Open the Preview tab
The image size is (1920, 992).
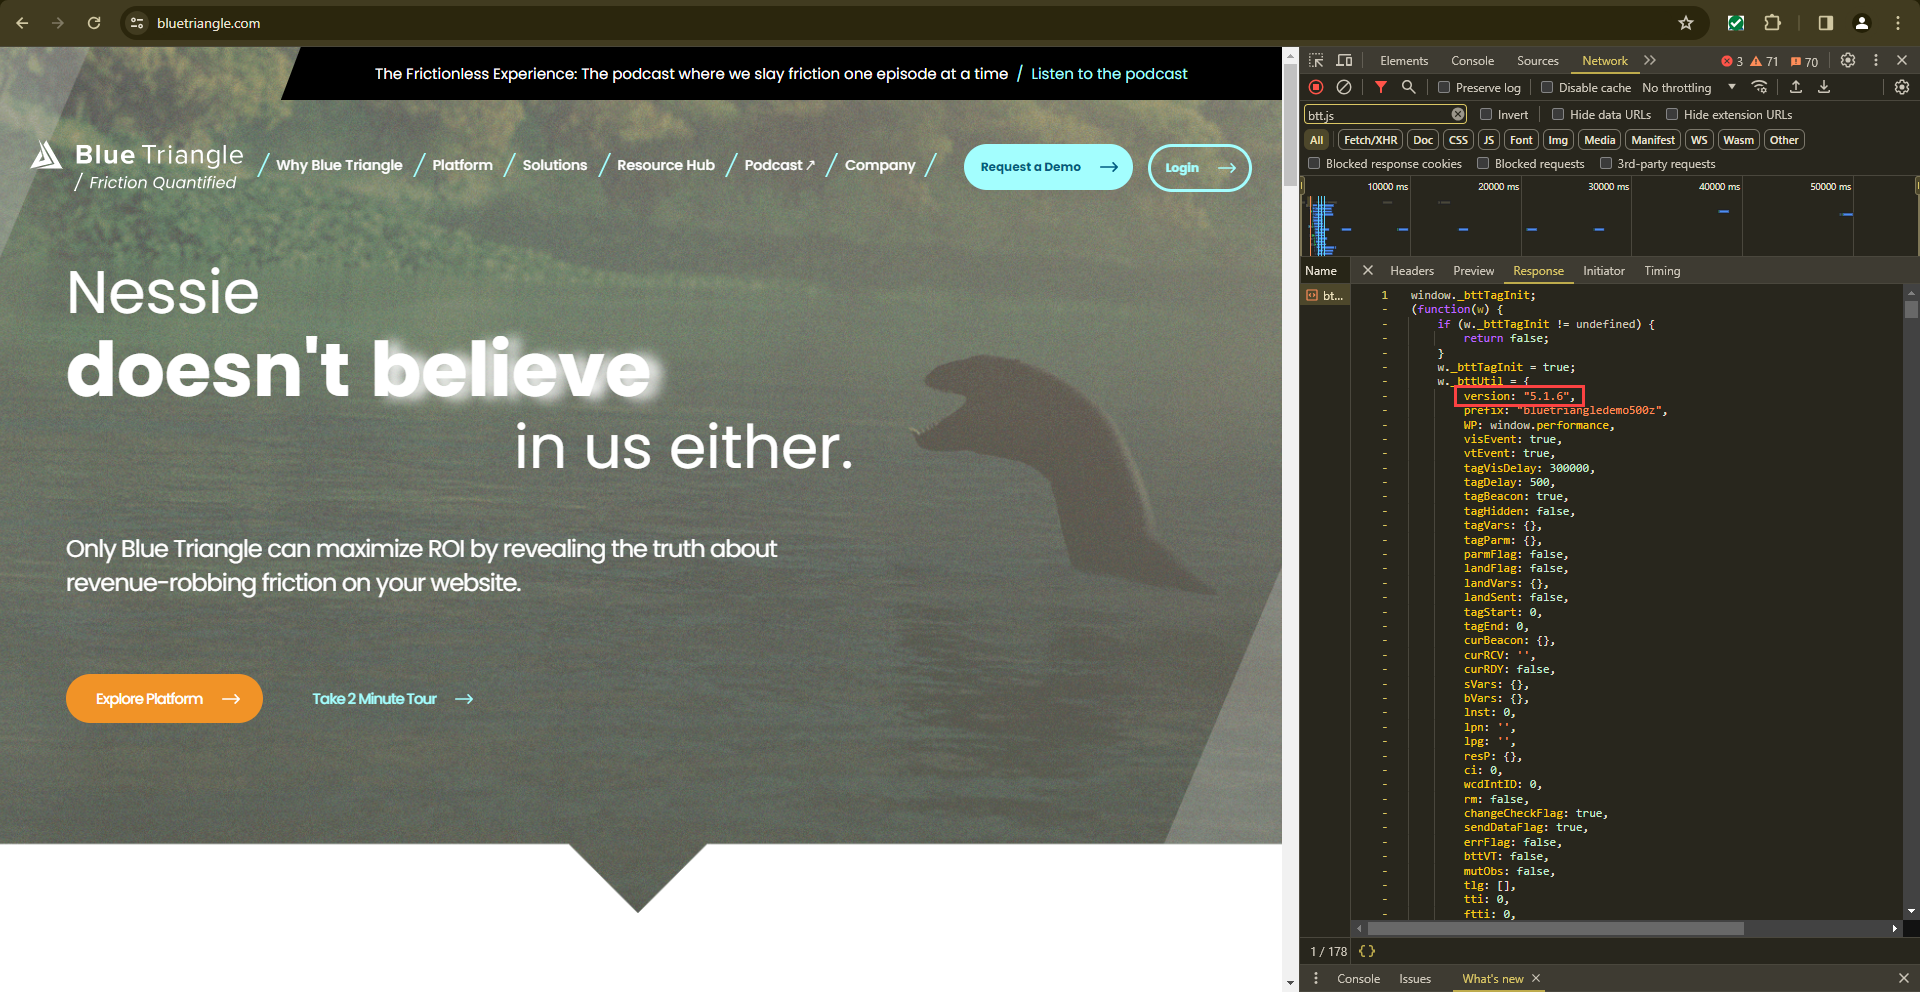coord(1474,270)
